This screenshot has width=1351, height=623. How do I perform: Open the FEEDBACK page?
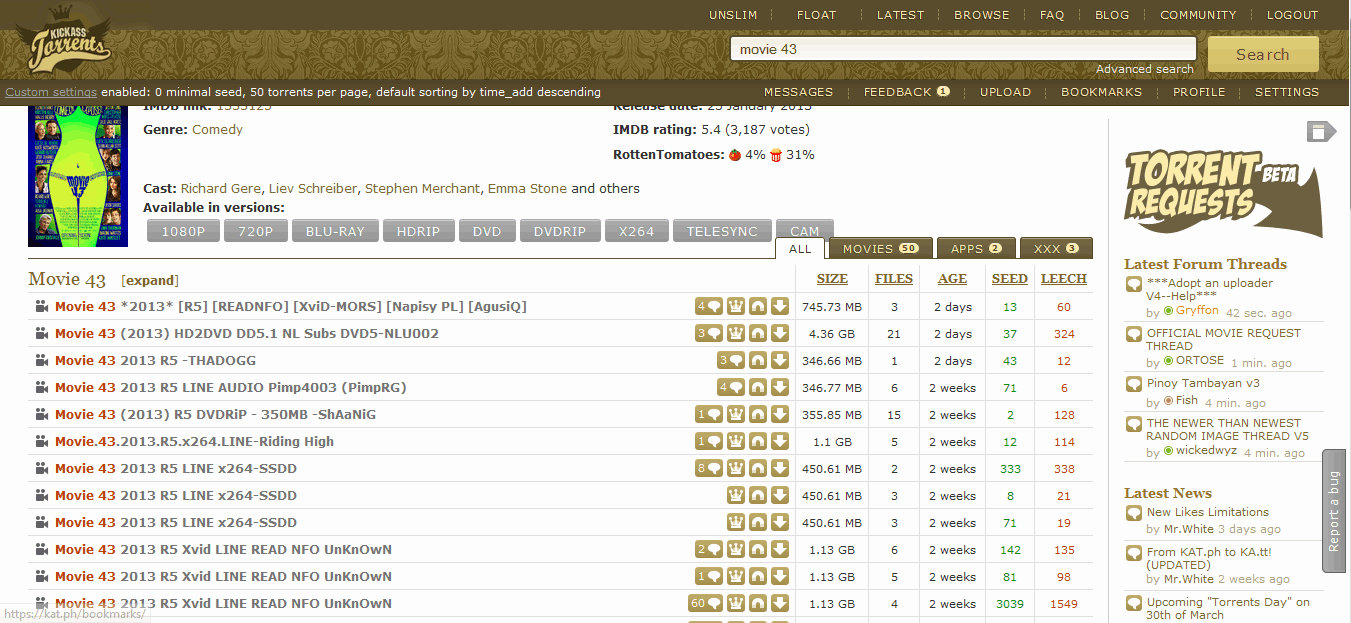906,92
